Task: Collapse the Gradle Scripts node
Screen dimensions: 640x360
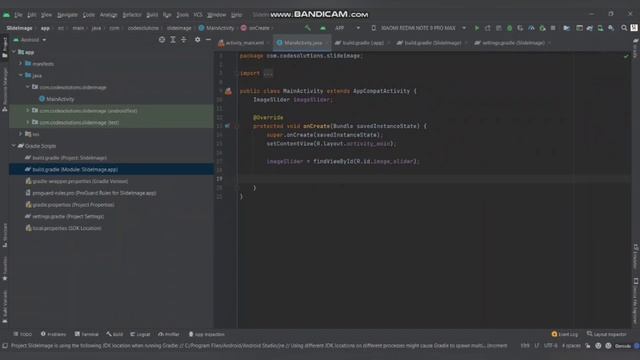Action: click(x=13, y=146)
